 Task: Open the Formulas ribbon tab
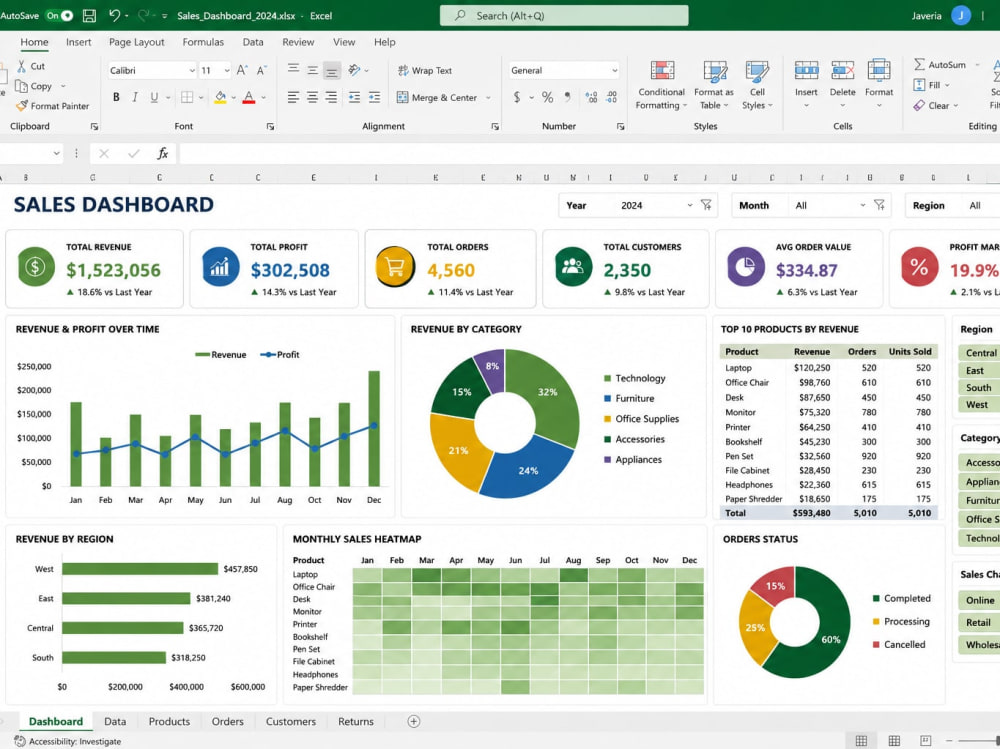(203, 42)
